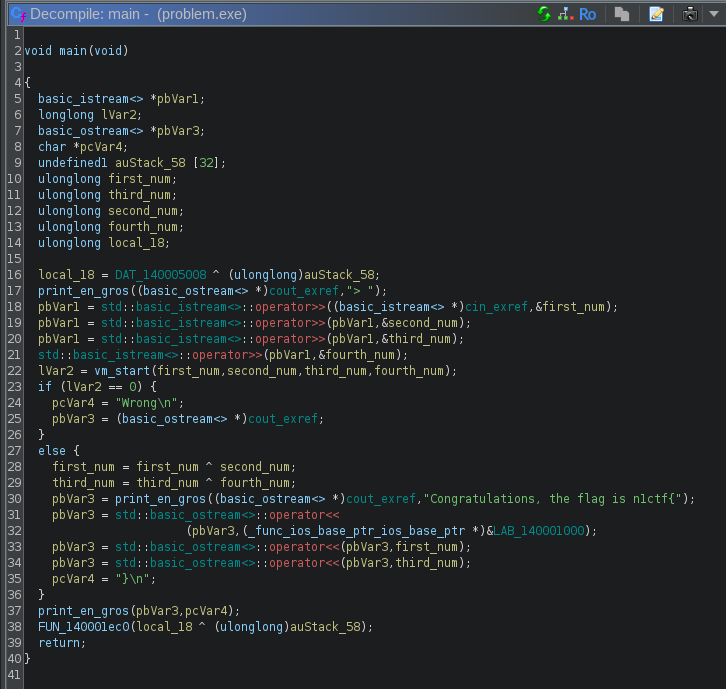
Task: Toggle the Ro read-only mode button
Action: [x=588, y=14]
